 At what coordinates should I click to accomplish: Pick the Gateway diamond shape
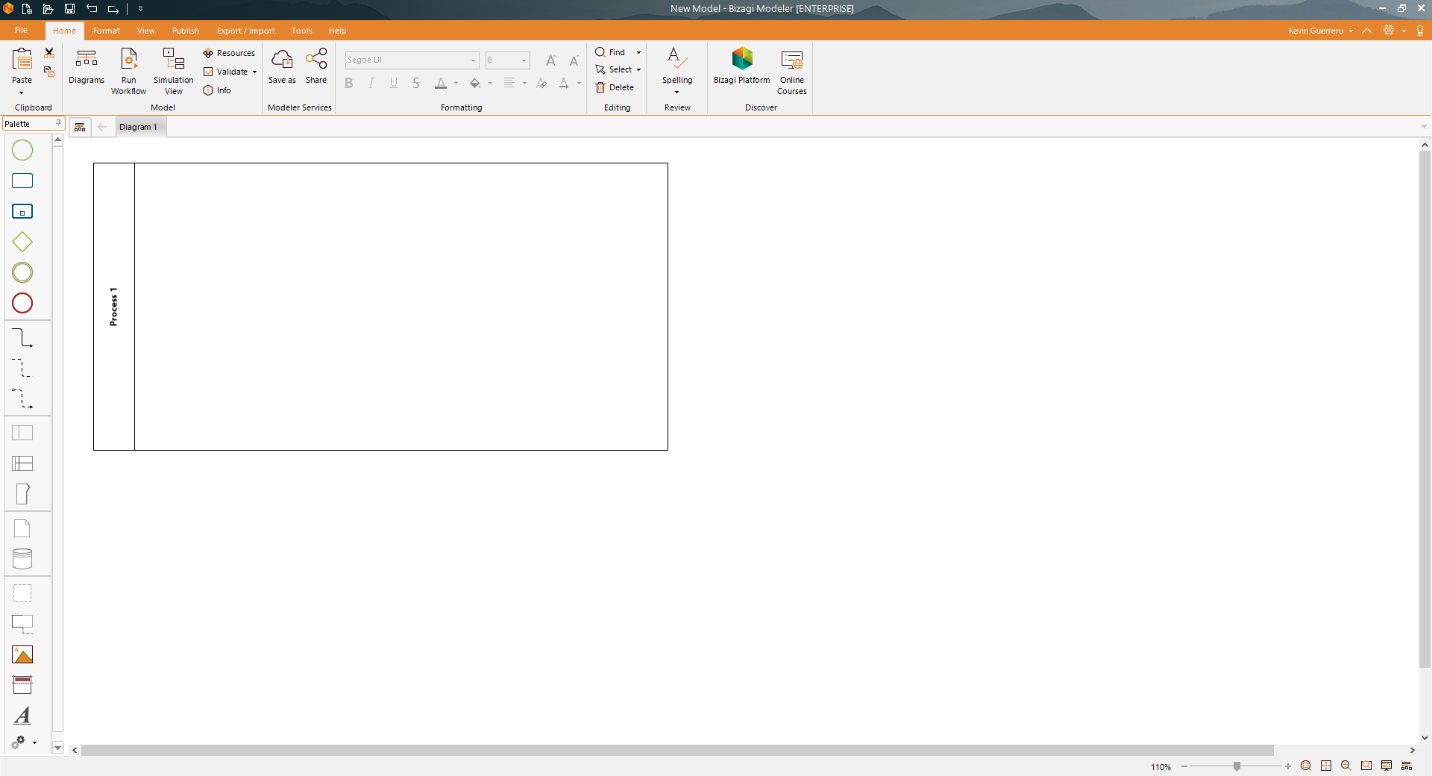(x=22, y=242)
